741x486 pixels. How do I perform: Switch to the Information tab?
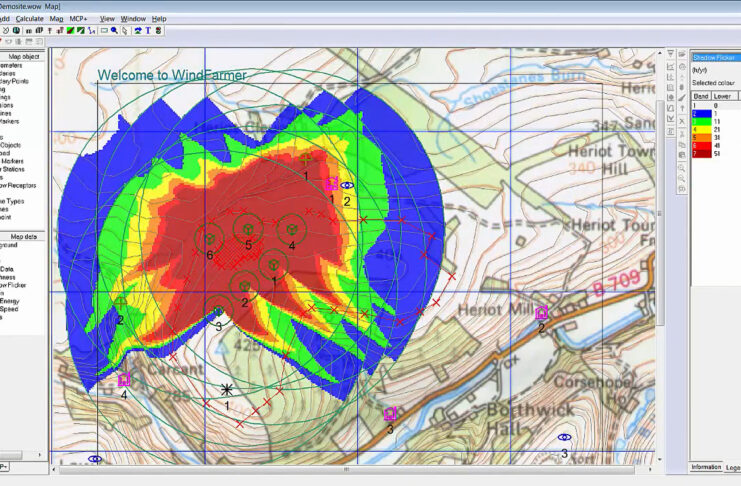click(x=706, y=467)
